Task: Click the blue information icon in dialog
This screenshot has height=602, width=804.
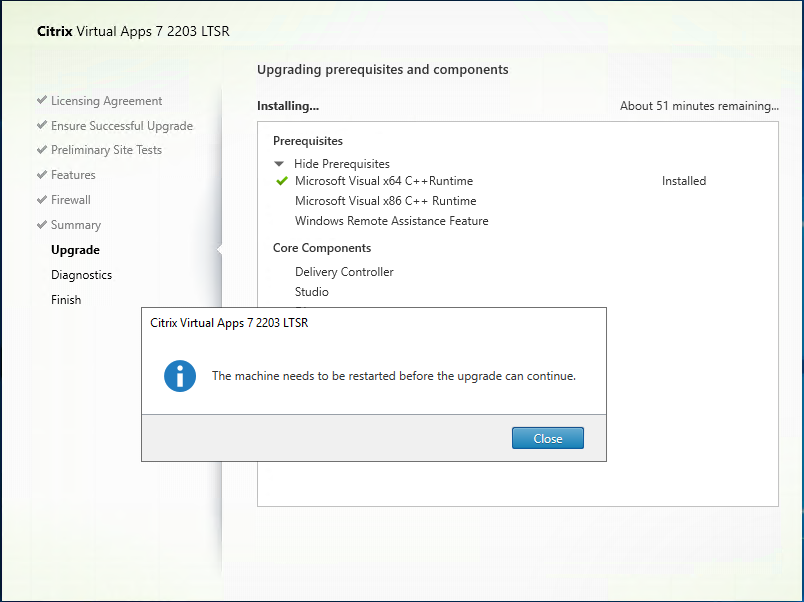Action: click(x=180, y=376)
